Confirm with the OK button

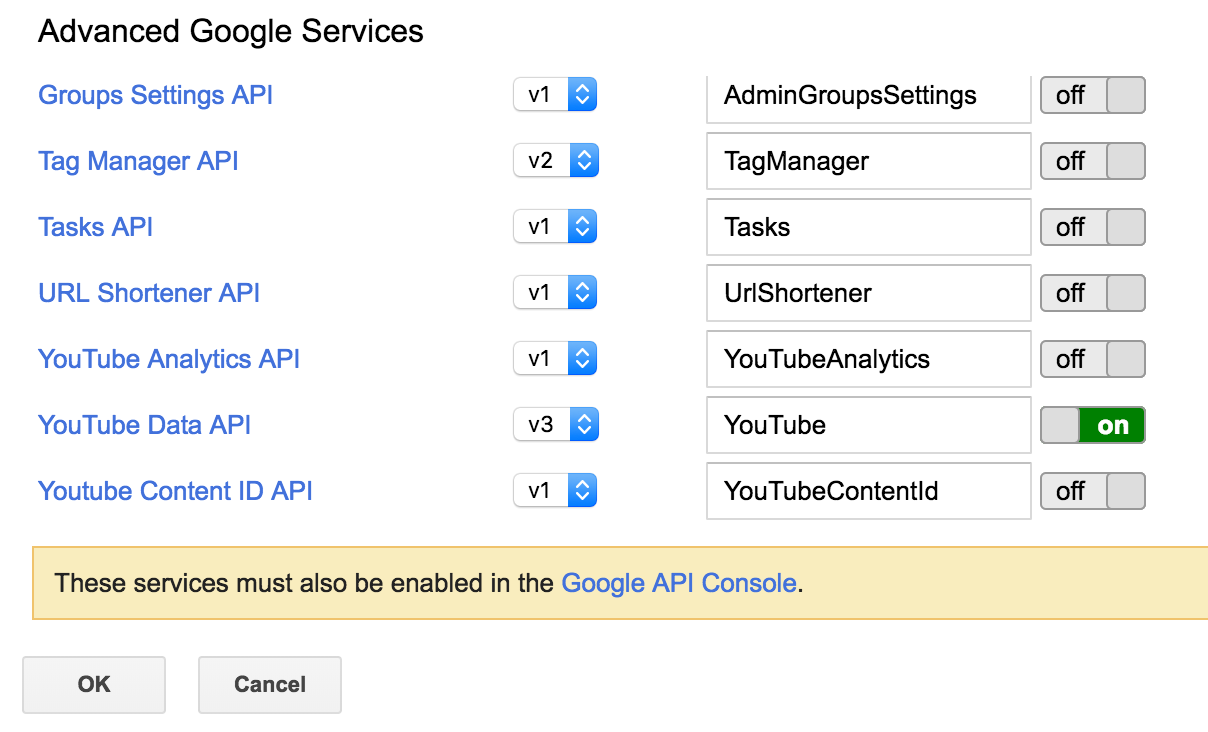(94, 685)
